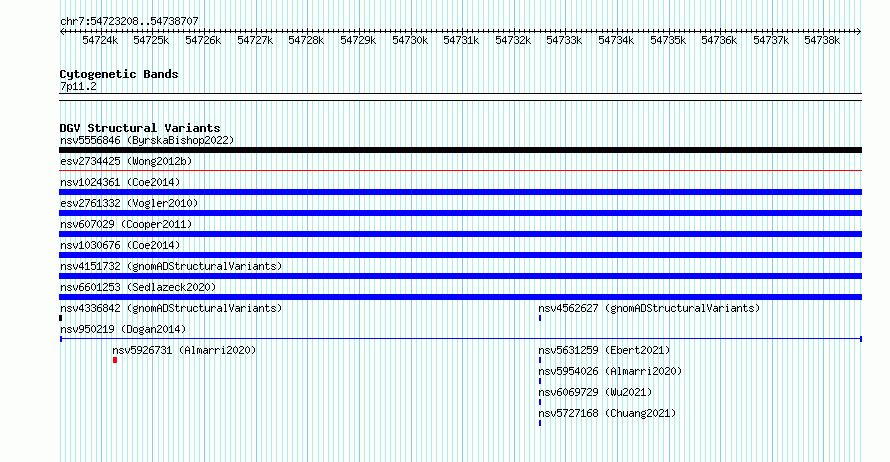
Task: Click the blue bar under esv2761332
Action: (x=460, y=213)
